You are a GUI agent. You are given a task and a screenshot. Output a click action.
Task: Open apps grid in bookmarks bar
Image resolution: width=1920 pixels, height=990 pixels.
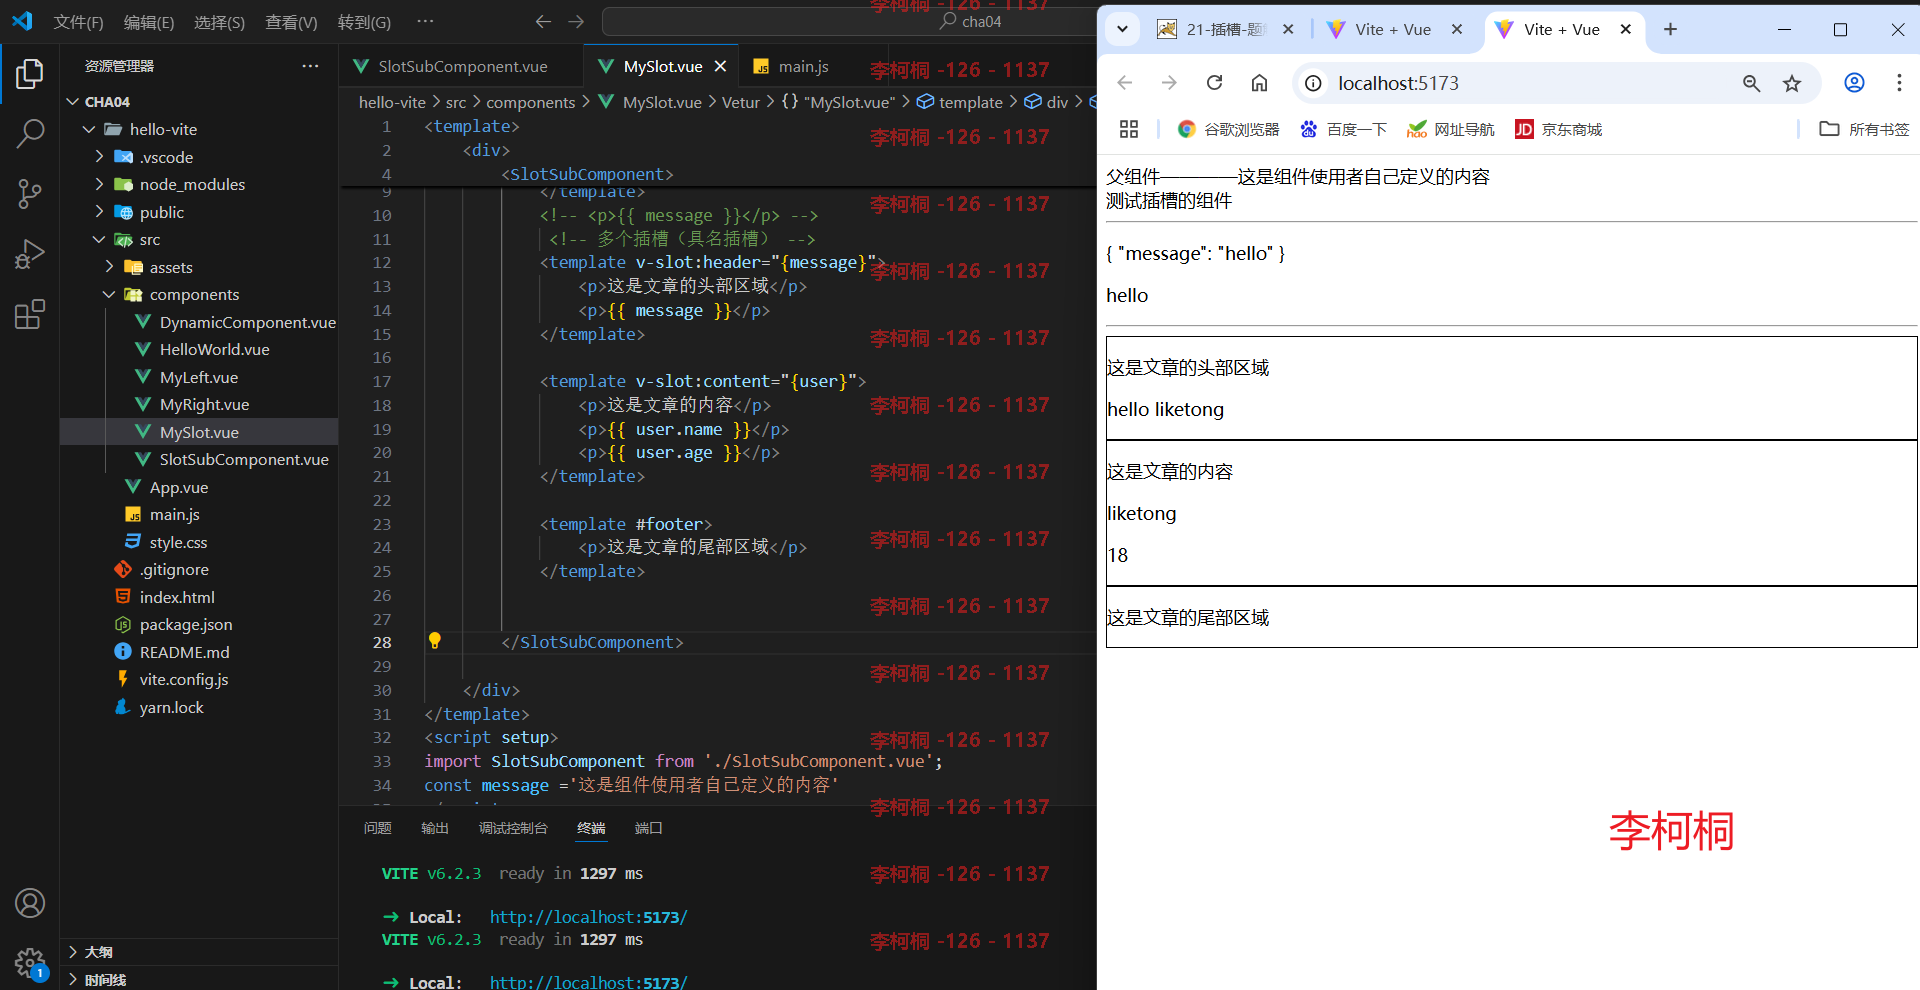click(x=1129, y=129)
